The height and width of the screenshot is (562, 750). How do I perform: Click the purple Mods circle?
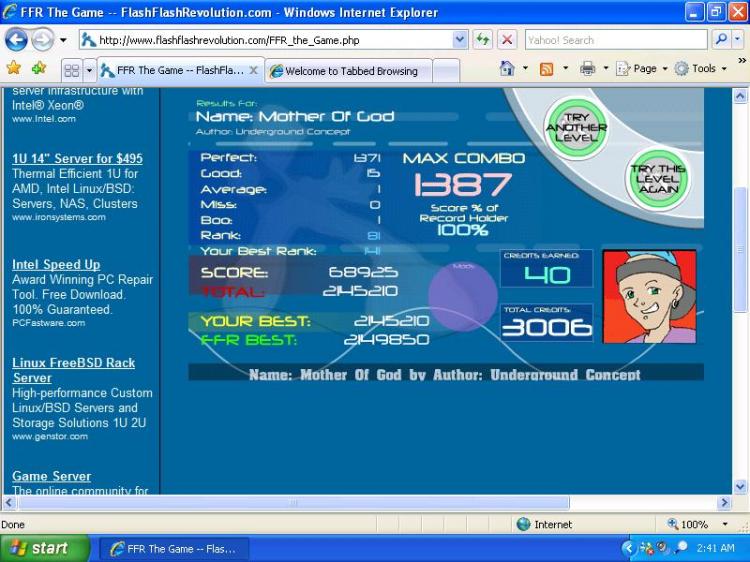coord(463,296)
